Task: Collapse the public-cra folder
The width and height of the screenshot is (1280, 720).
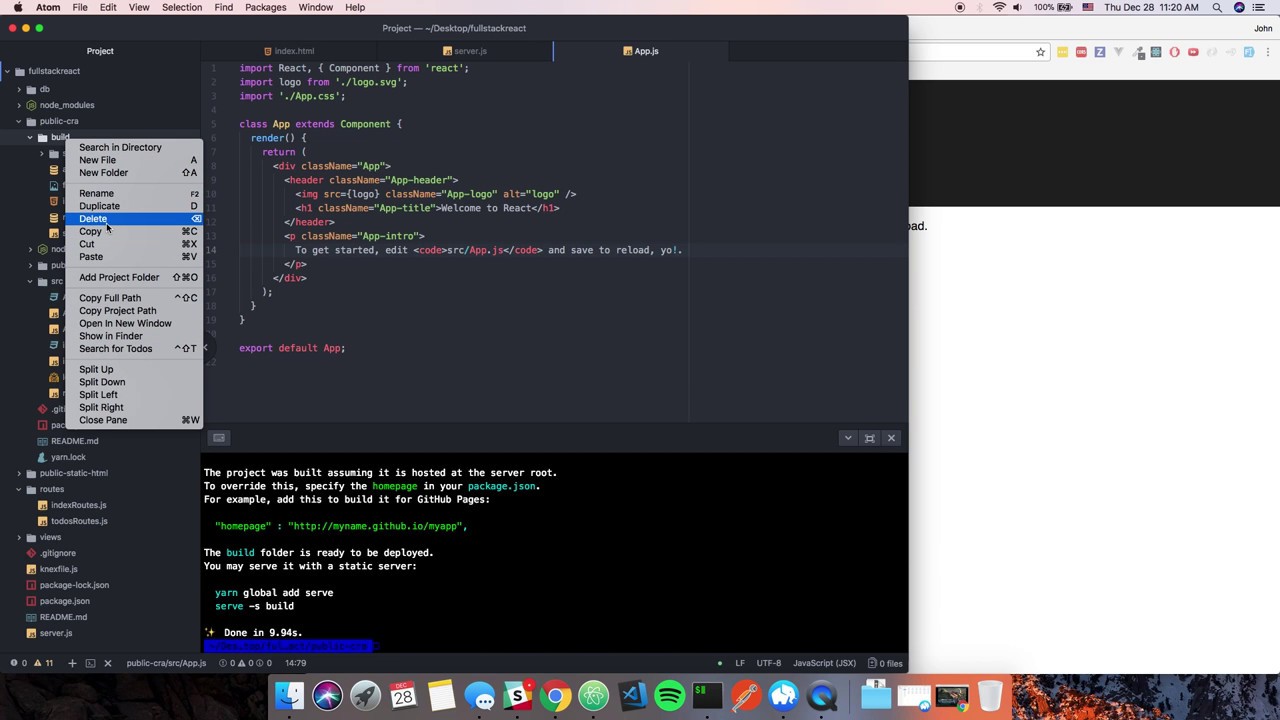Action: (x=19, y=121)
